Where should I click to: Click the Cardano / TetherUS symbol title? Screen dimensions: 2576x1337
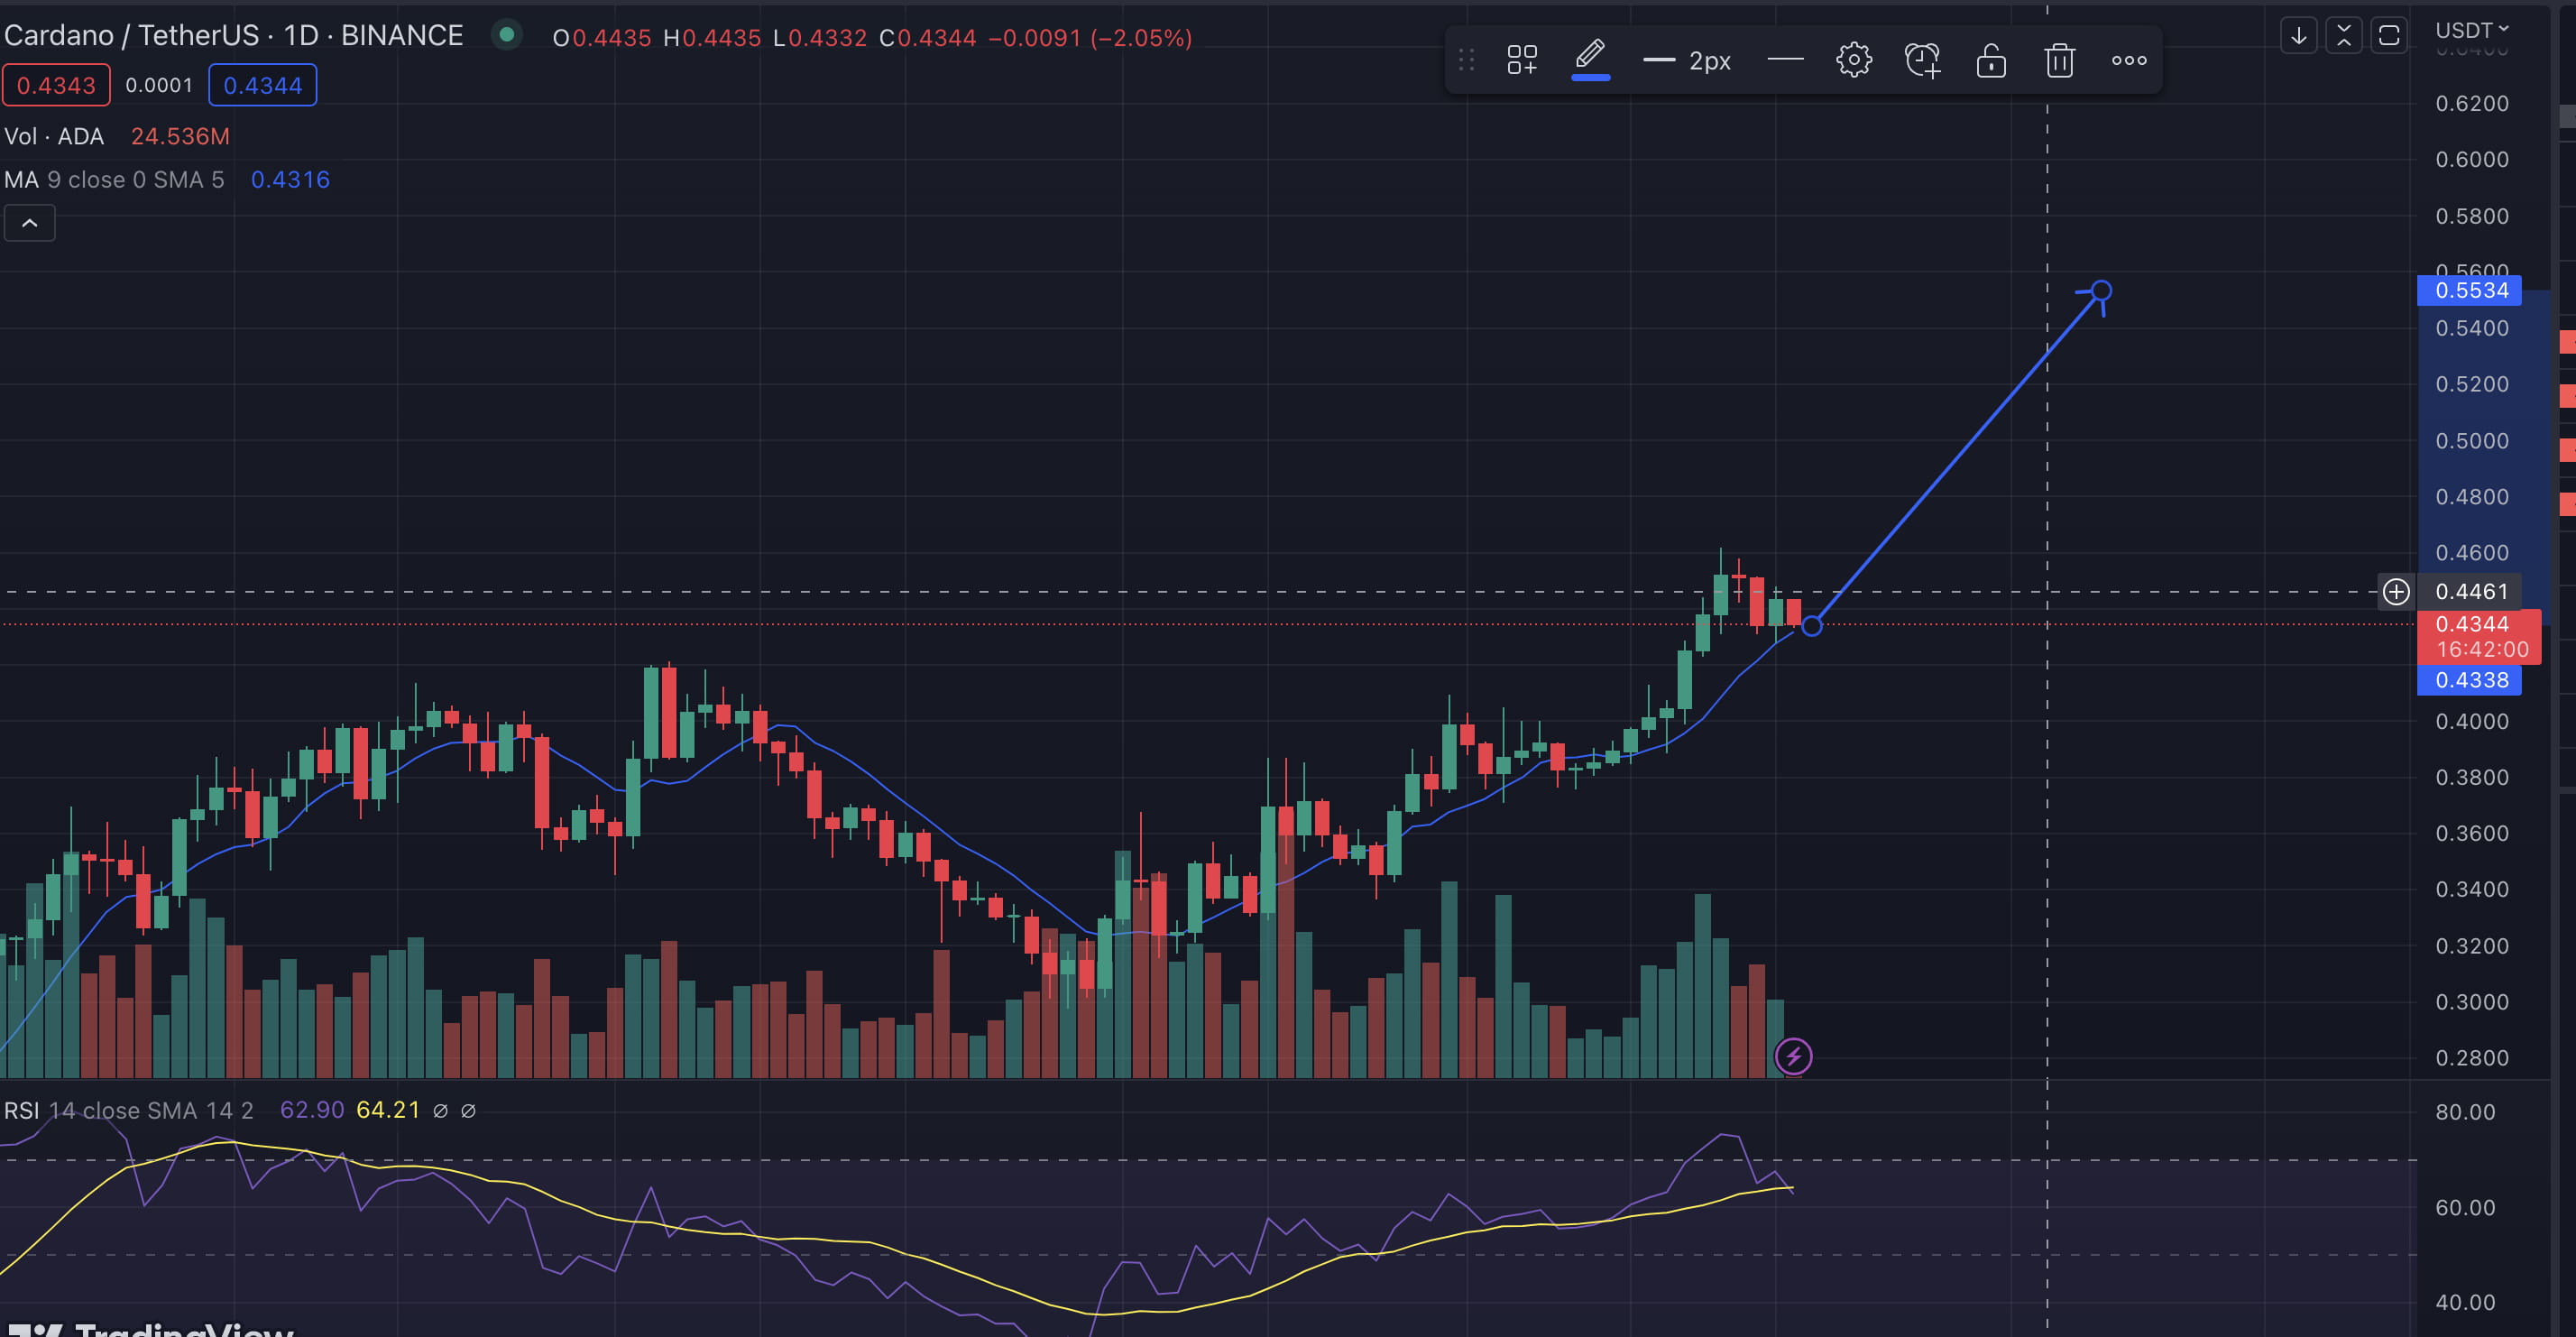(130, 36)
